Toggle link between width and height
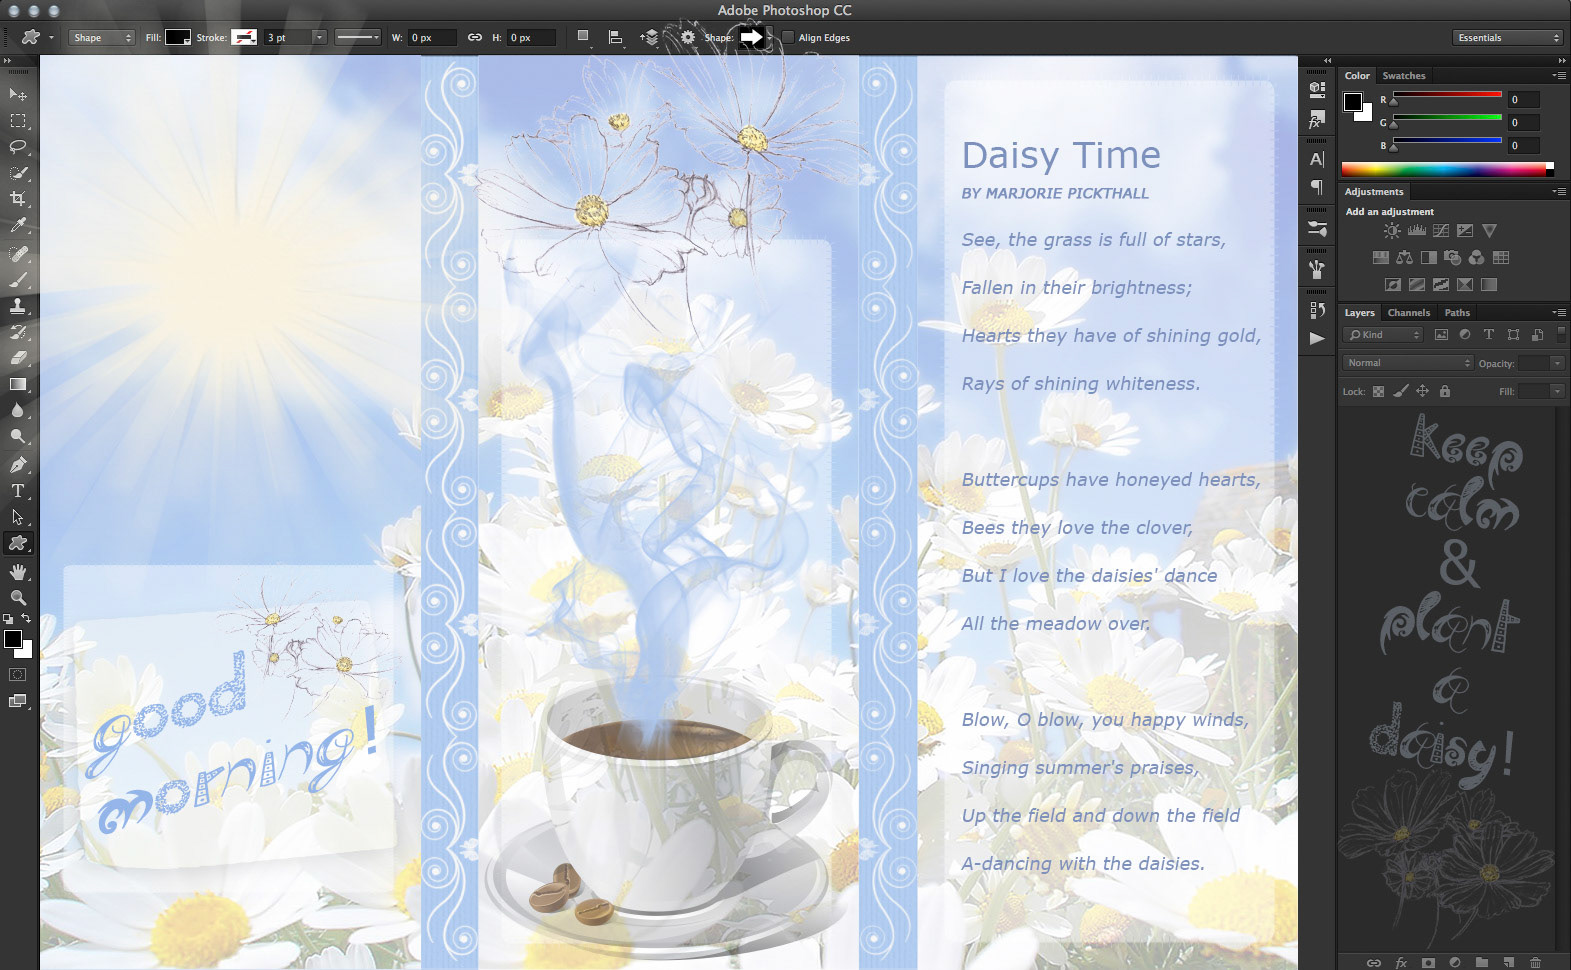 tap(475, 37)
